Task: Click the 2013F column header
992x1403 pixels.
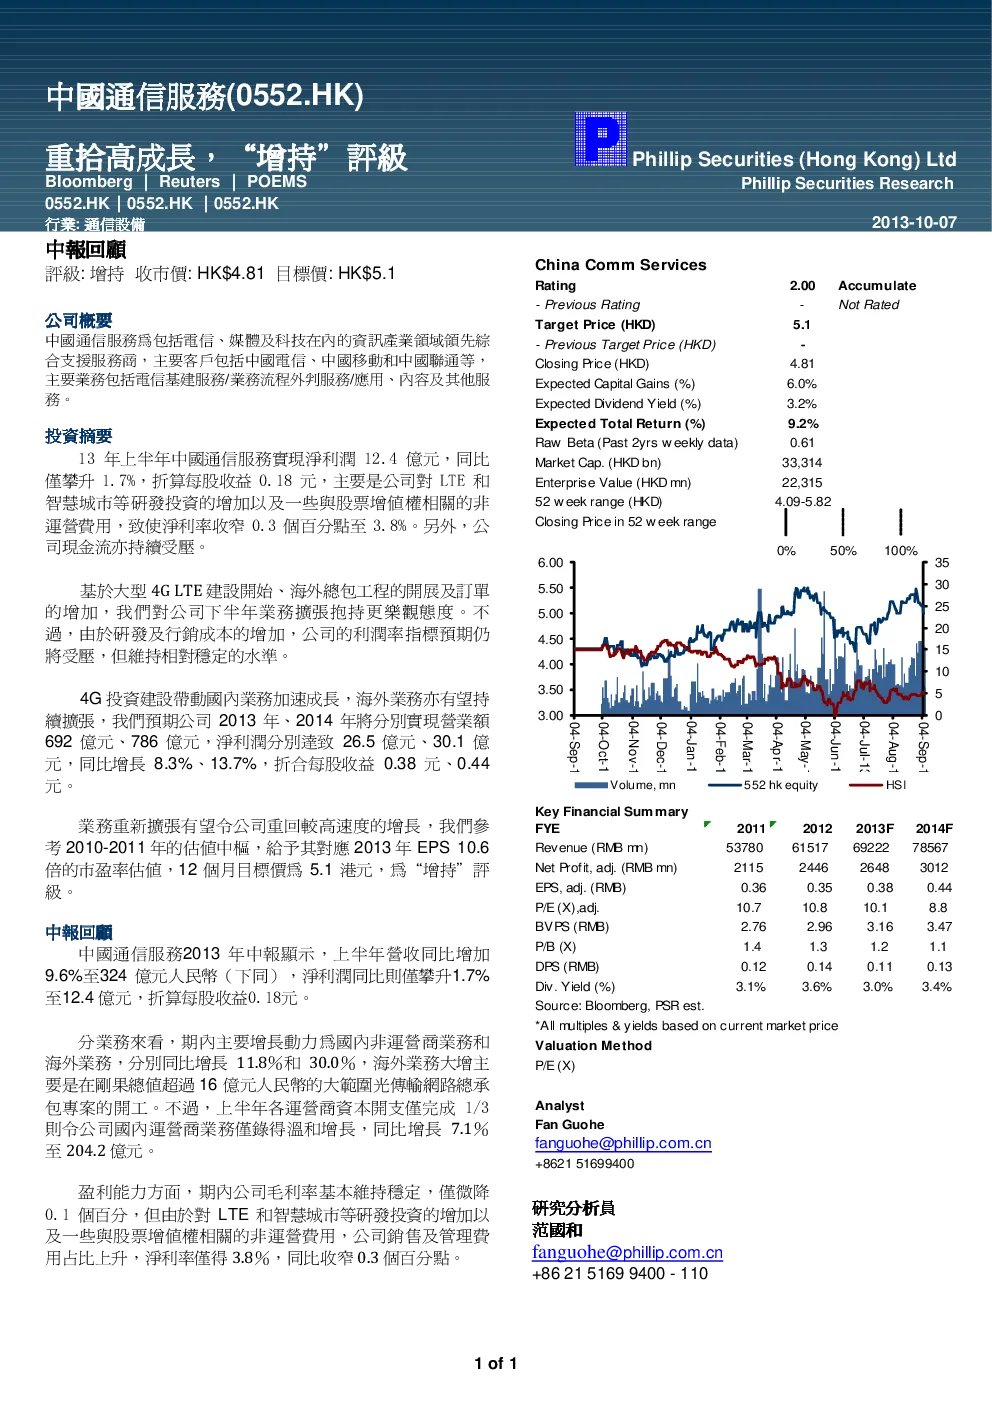Action: tap(875, 829)
